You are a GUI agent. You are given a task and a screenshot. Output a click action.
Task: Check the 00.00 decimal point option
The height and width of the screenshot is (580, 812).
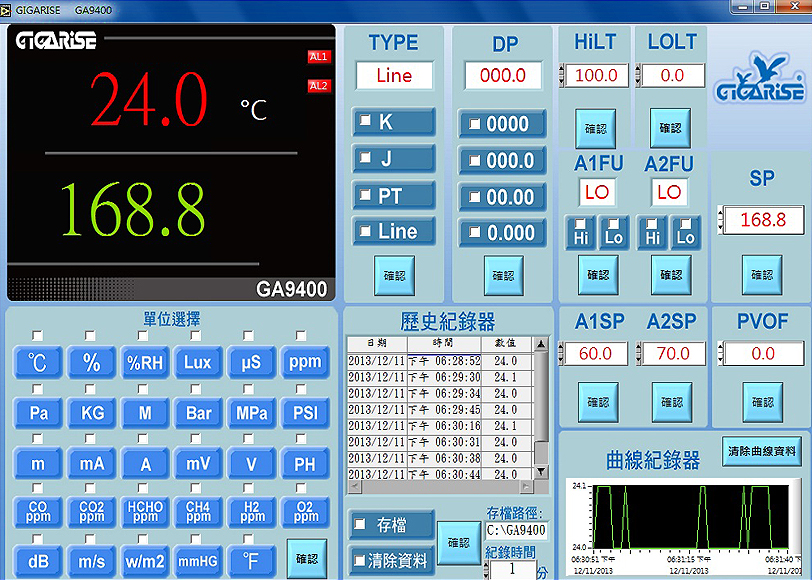[x=474, y=197]
